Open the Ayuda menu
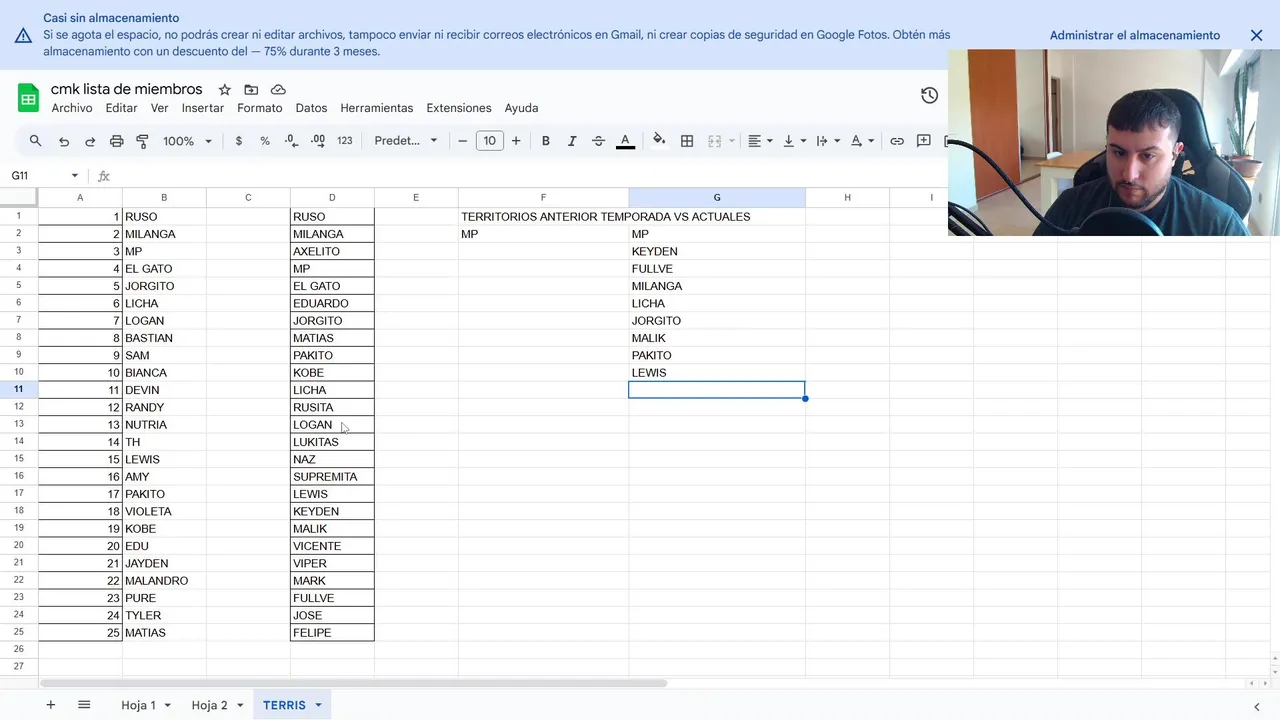Image resolution: width=1280 pixels, height=720 pixels. [x=521, y=108]
